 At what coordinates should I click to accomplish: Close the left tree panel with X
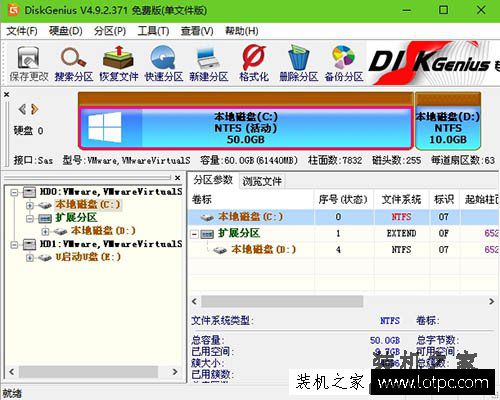(178, 178)
